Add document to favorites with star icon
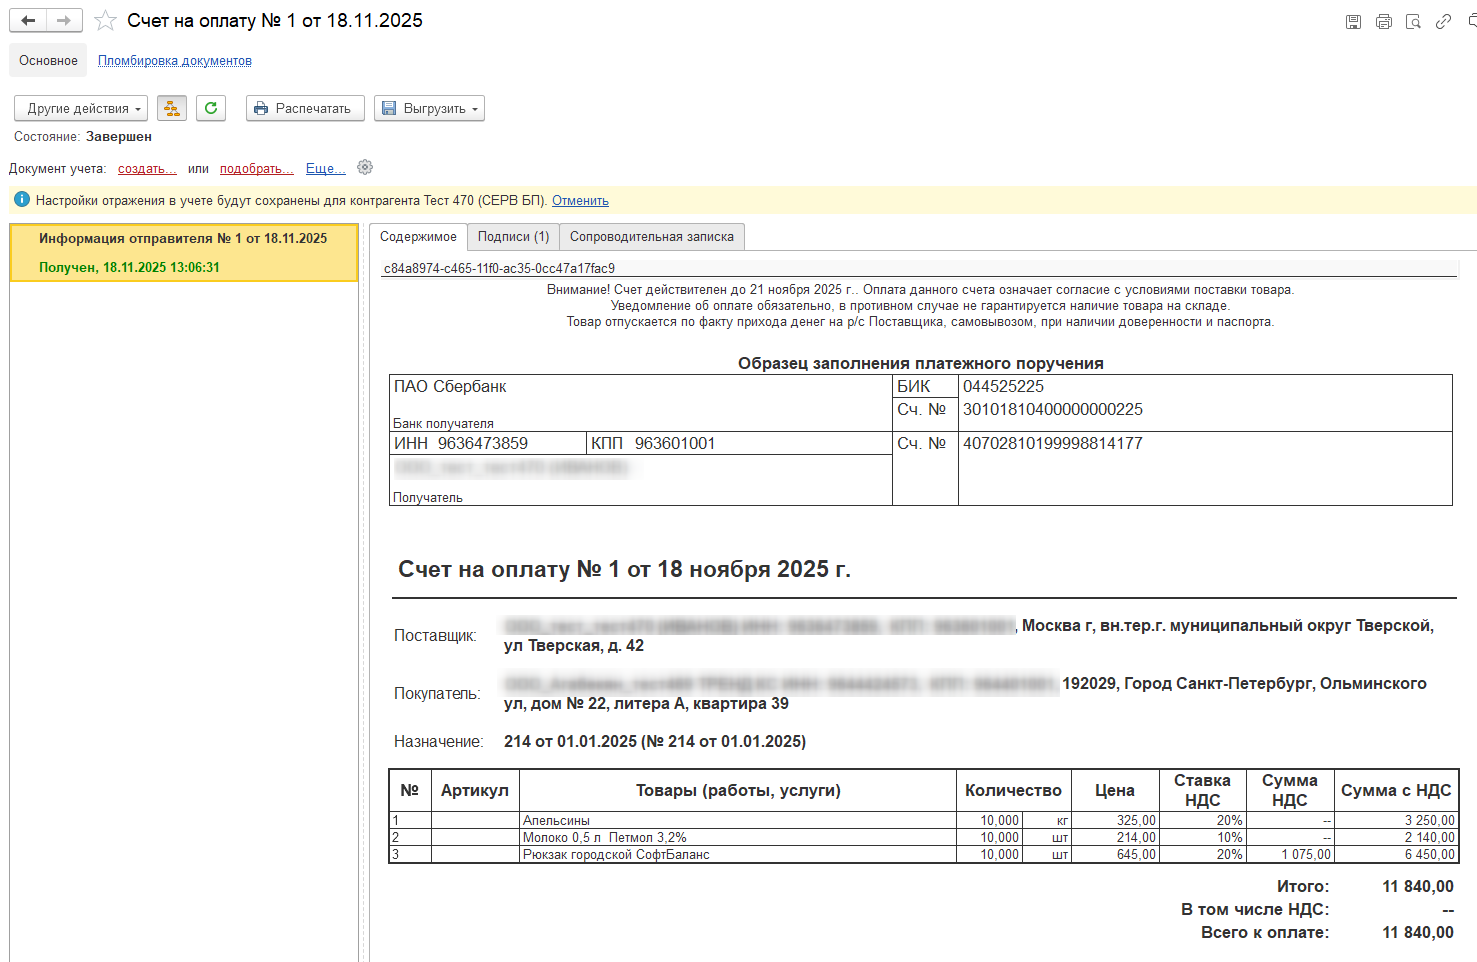Viewport: 1477px width, 962px height. coord(105,21)
